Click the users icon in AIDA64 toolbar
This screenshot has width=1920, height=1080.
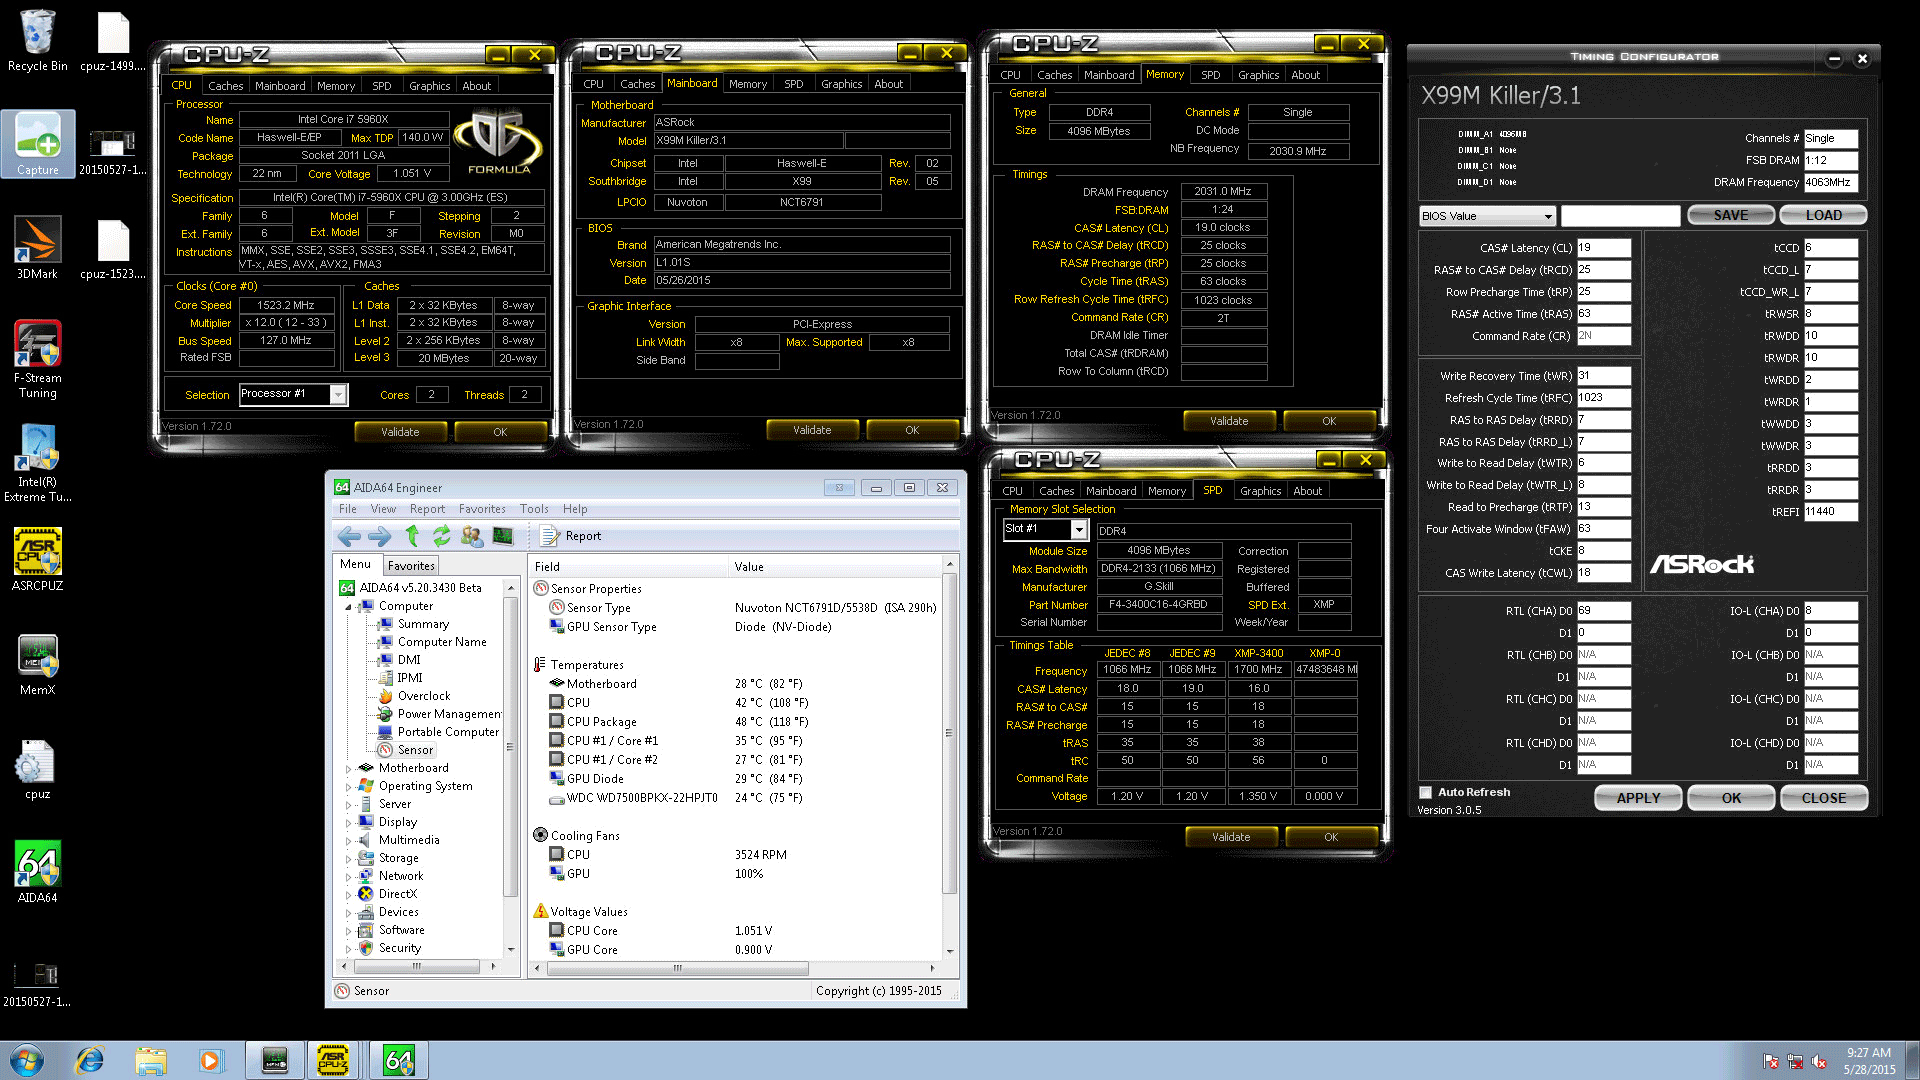[x=472, y=536]
